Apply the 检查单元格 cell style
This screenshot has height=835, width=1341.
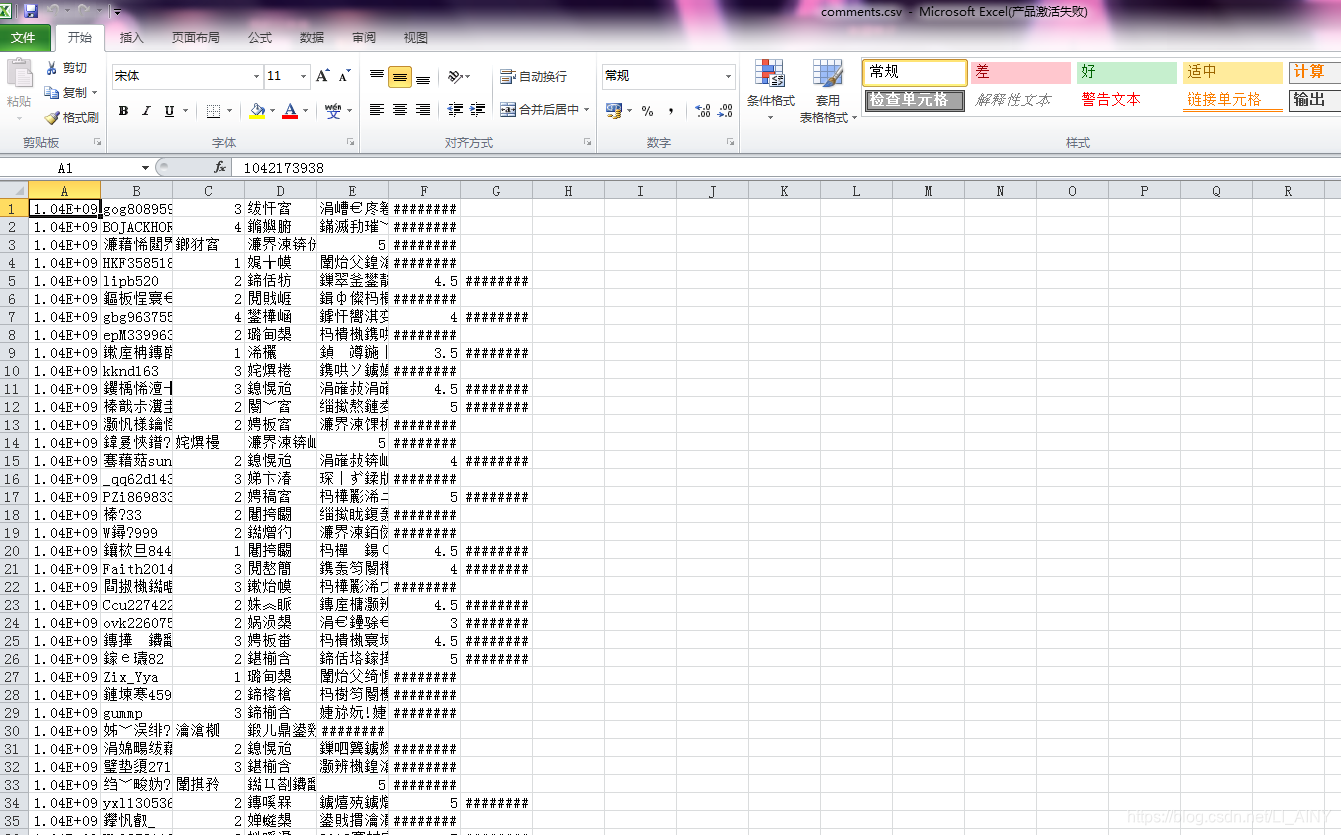click(x=915, y=100)
